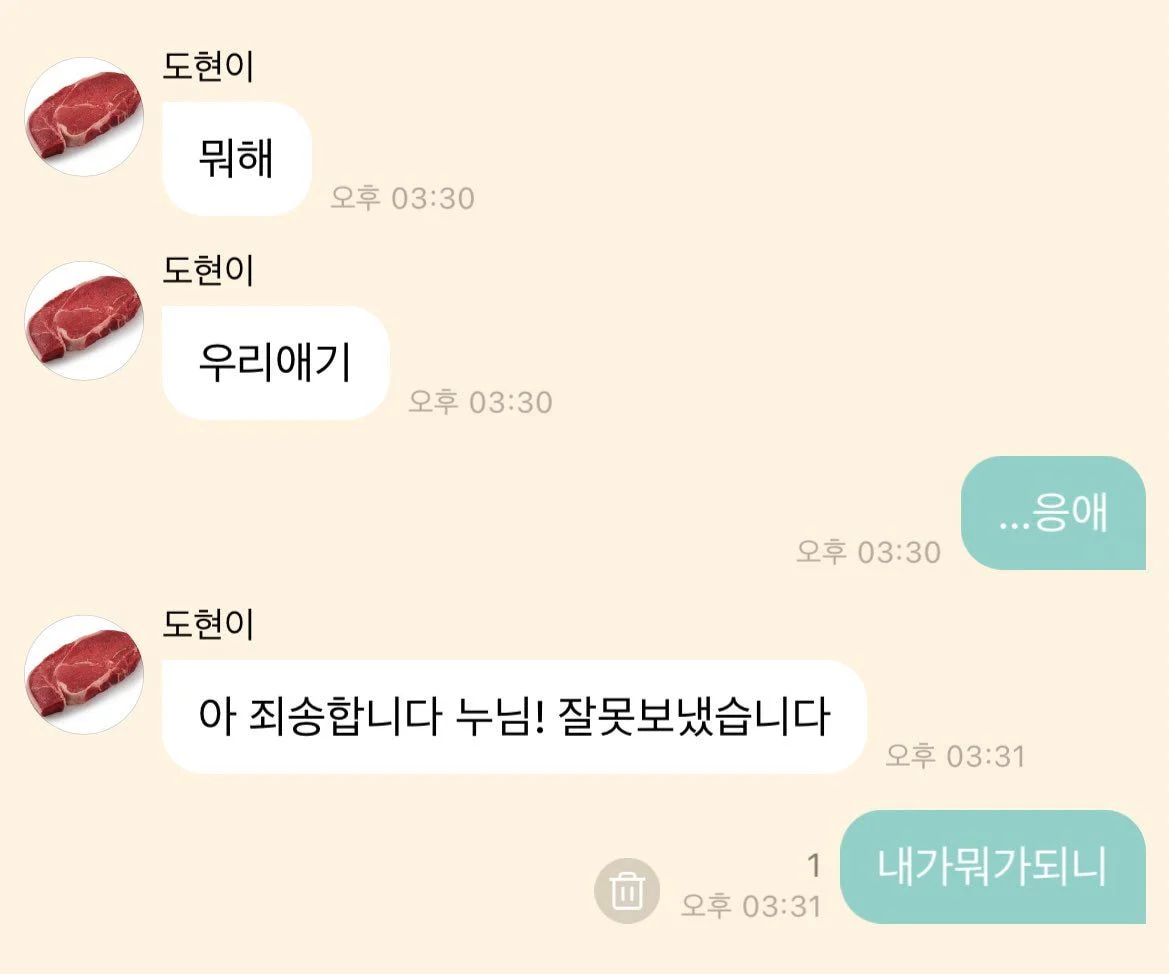Tap the 내가뭐가되니 sent message bubble
Screen dimensions: 1169x974
[x=993, y=867]
